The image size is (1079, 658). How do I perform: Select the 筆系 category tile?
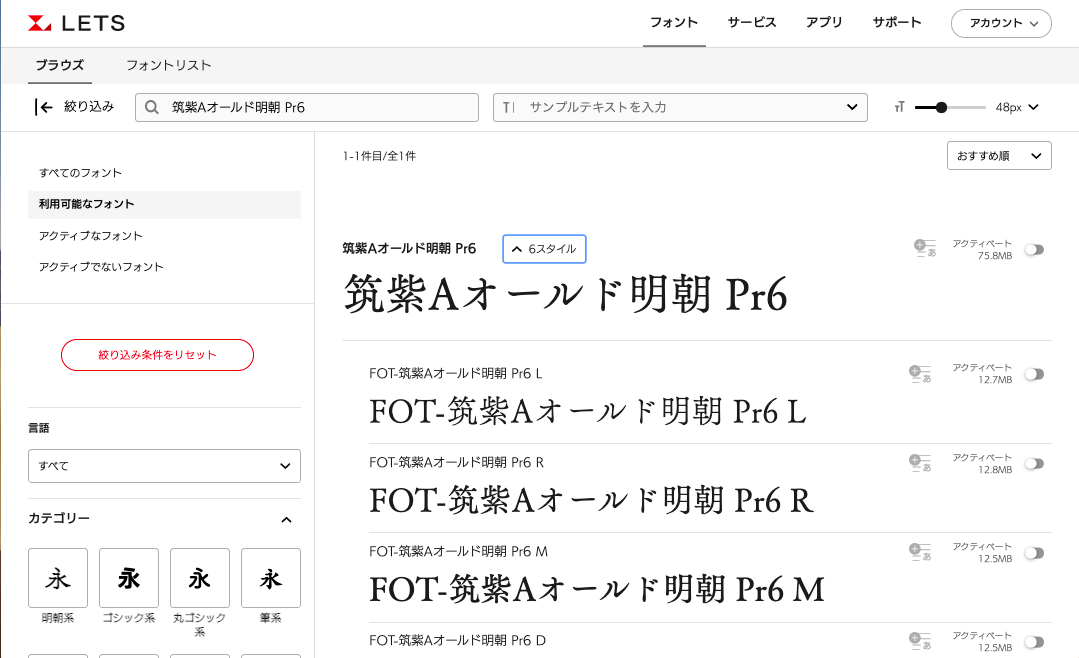[x=270, y=578]
